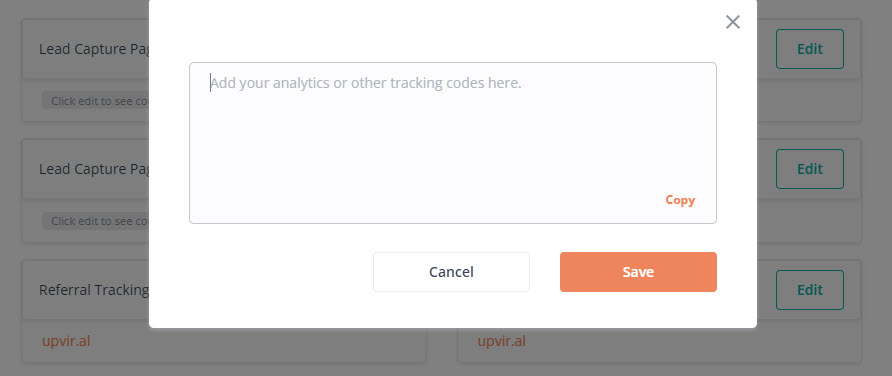The height and width of the screenshot is (376, 892).
Task: Close the tracking code dialog with the X icon
Action: 733,22
